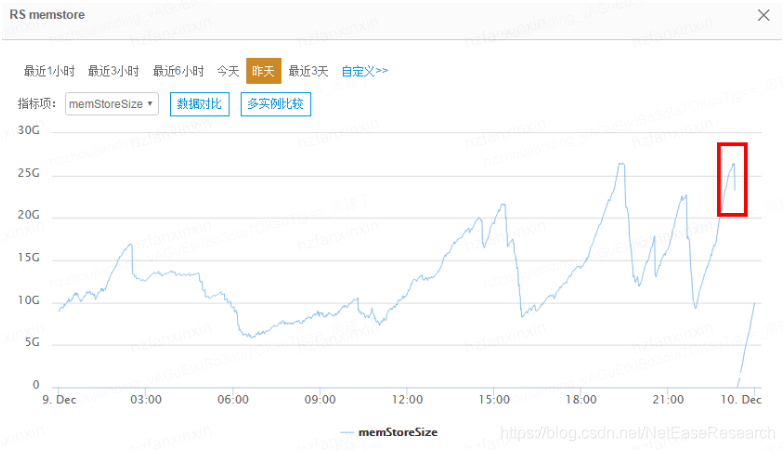The width and height of the screenshot is (784, 451).
Task: Switch to the 最近3天 time range
Action: click(308, 71)
